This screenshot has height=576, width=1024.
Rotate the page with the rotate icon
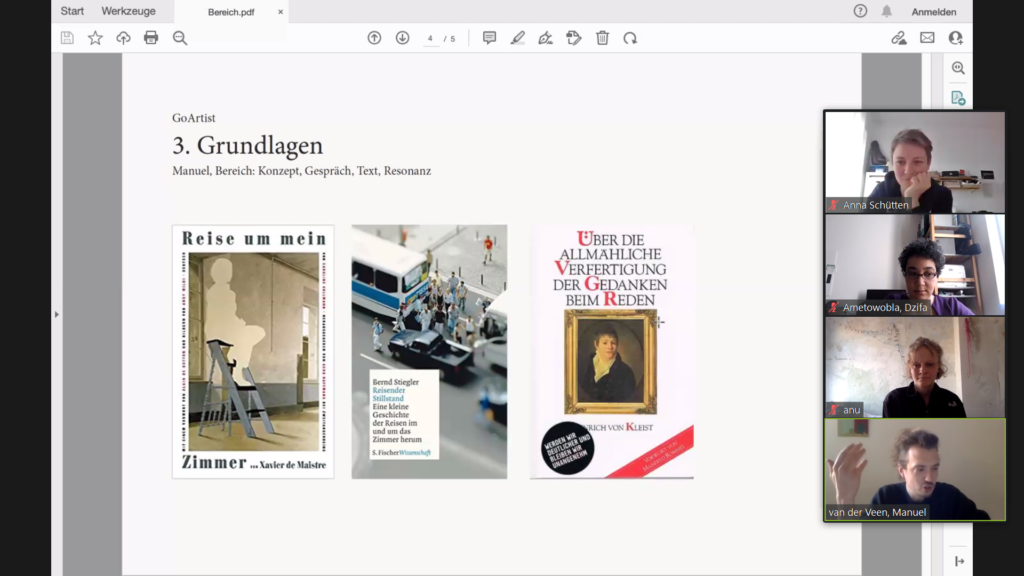coord(630,38)
